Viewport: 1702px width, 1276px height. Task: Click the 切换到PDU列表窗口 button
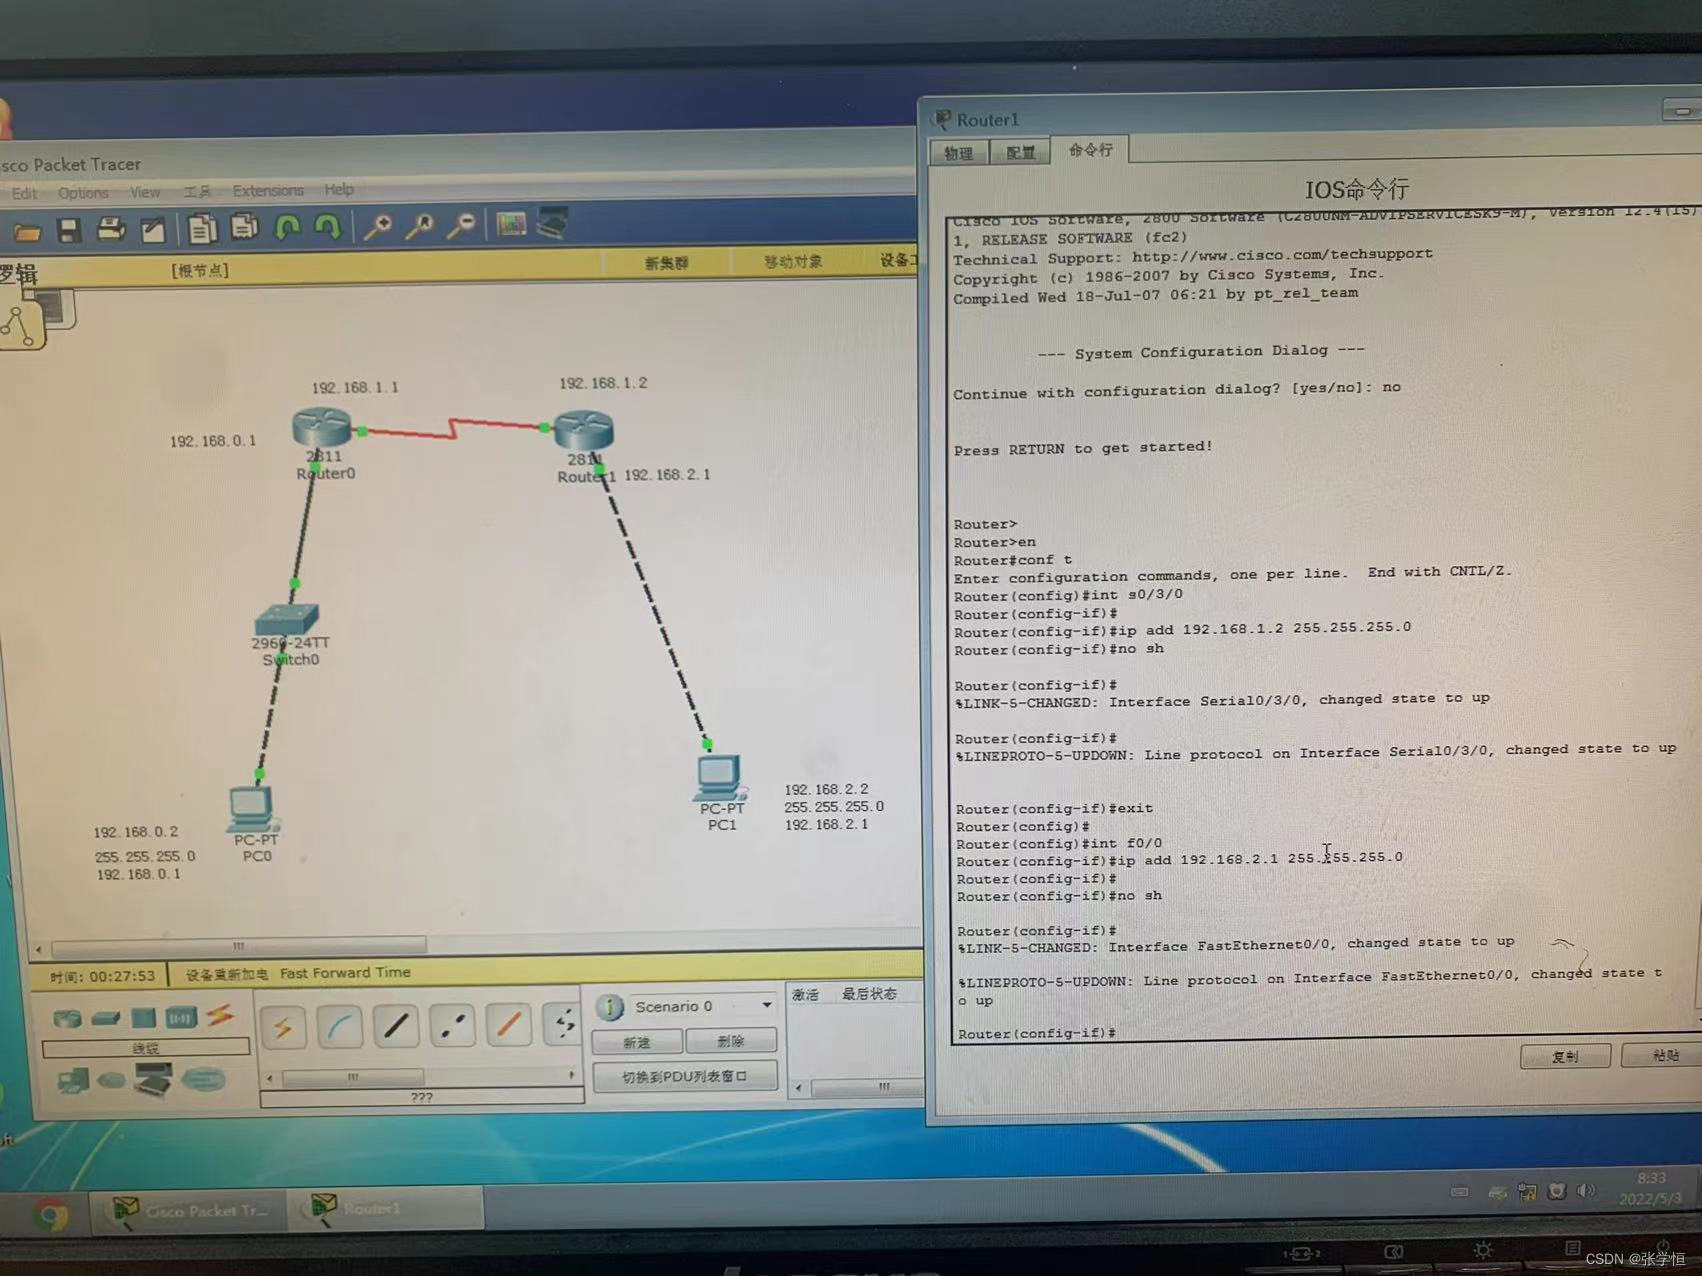pos(685,1077)
